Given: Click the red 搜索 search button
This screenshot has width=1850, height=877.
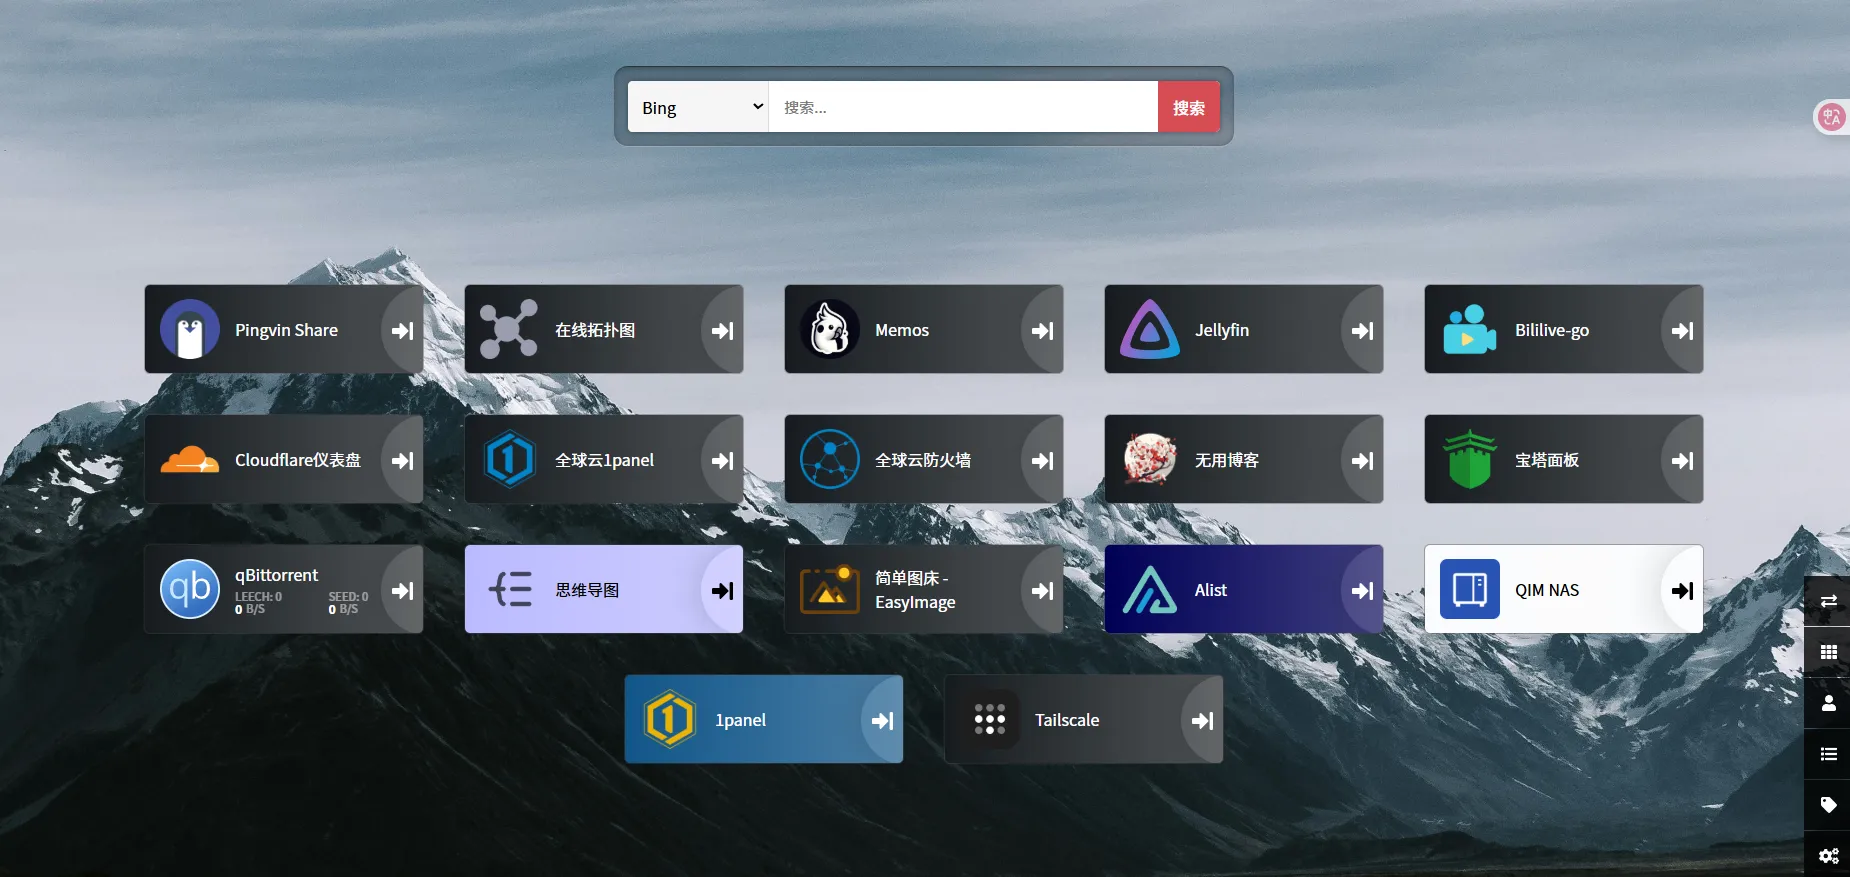Looking at the screenshot, I should pos(1188,107).
